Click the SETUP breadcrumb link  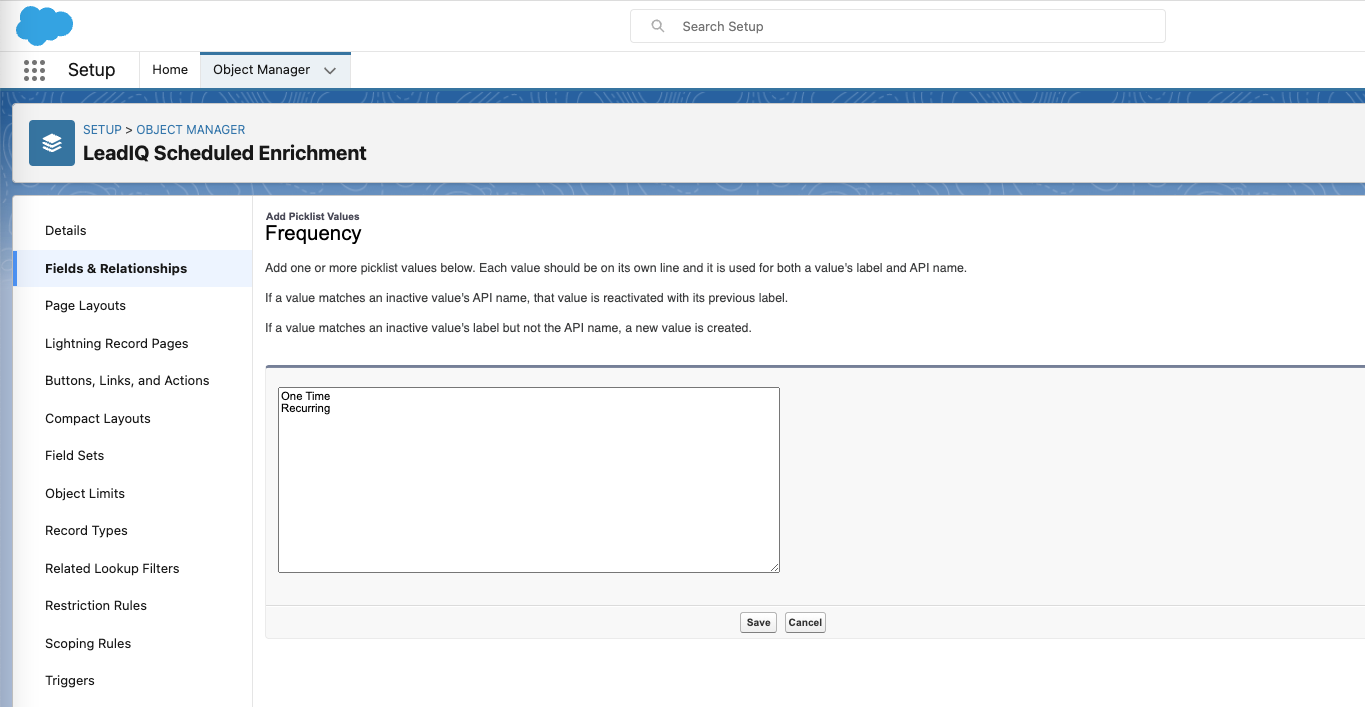(x=102, y=130)
